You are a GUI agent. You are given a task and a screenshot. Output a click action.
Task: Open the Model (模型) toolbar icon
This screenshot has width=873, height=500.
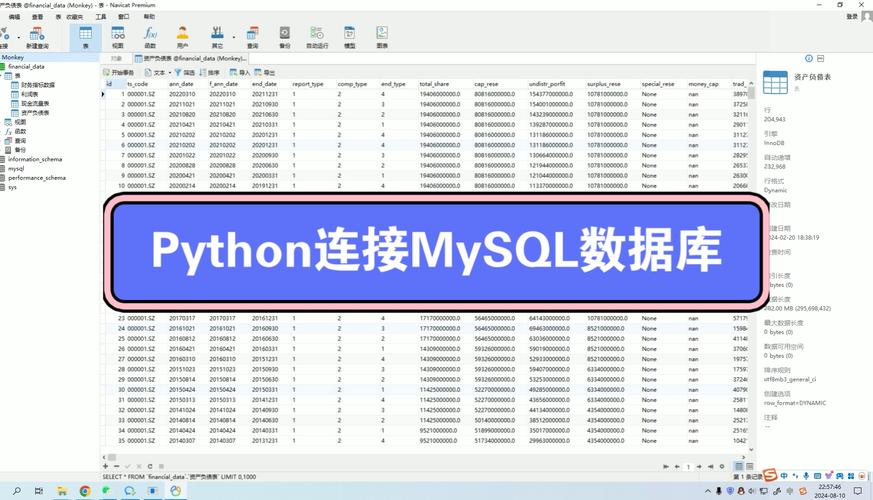[x=350, y=38]
